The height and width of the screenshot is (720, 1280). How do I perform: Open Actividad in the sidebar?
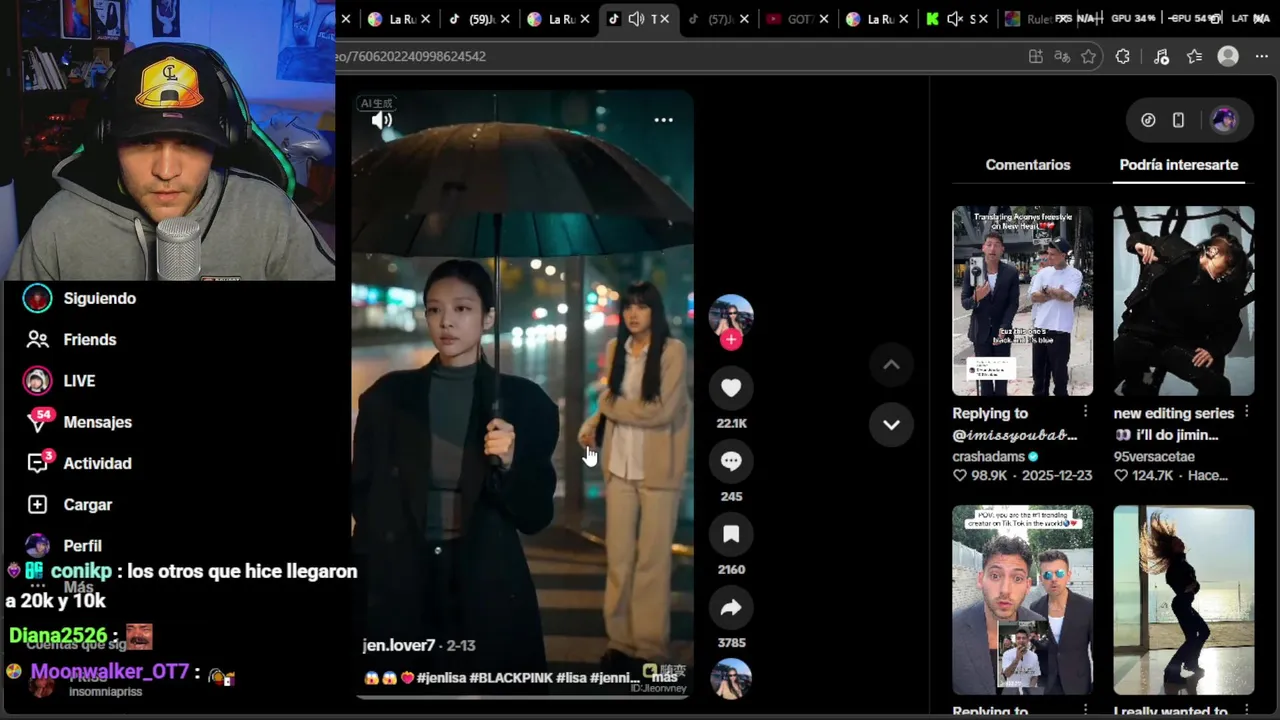click(97, 463)
